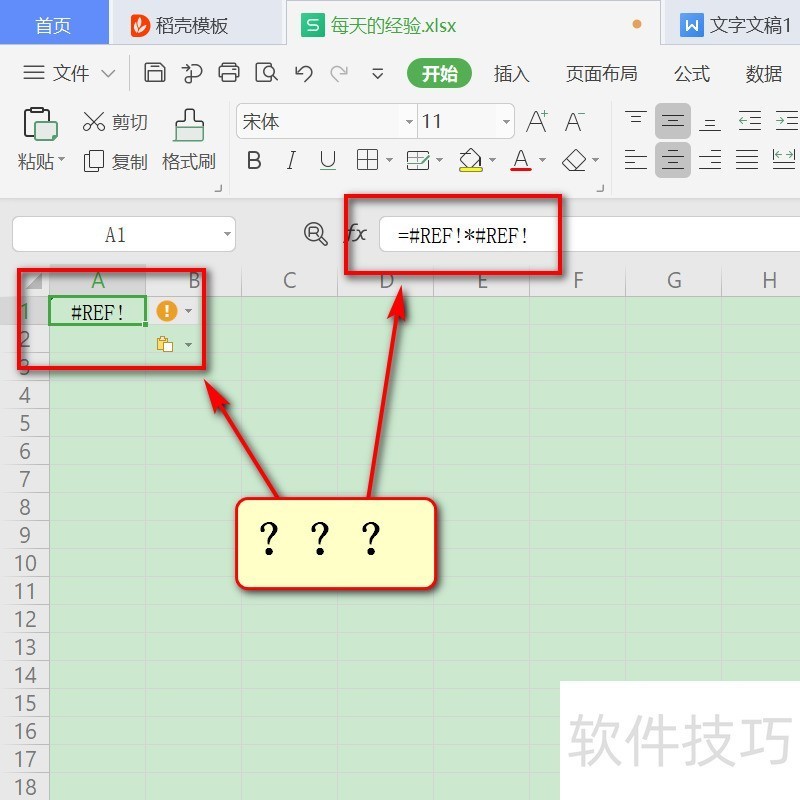The width and height of the screenshot is (800, 800).
Task: Click the error warning exclamation icon
Action: [x=166, y=311]
